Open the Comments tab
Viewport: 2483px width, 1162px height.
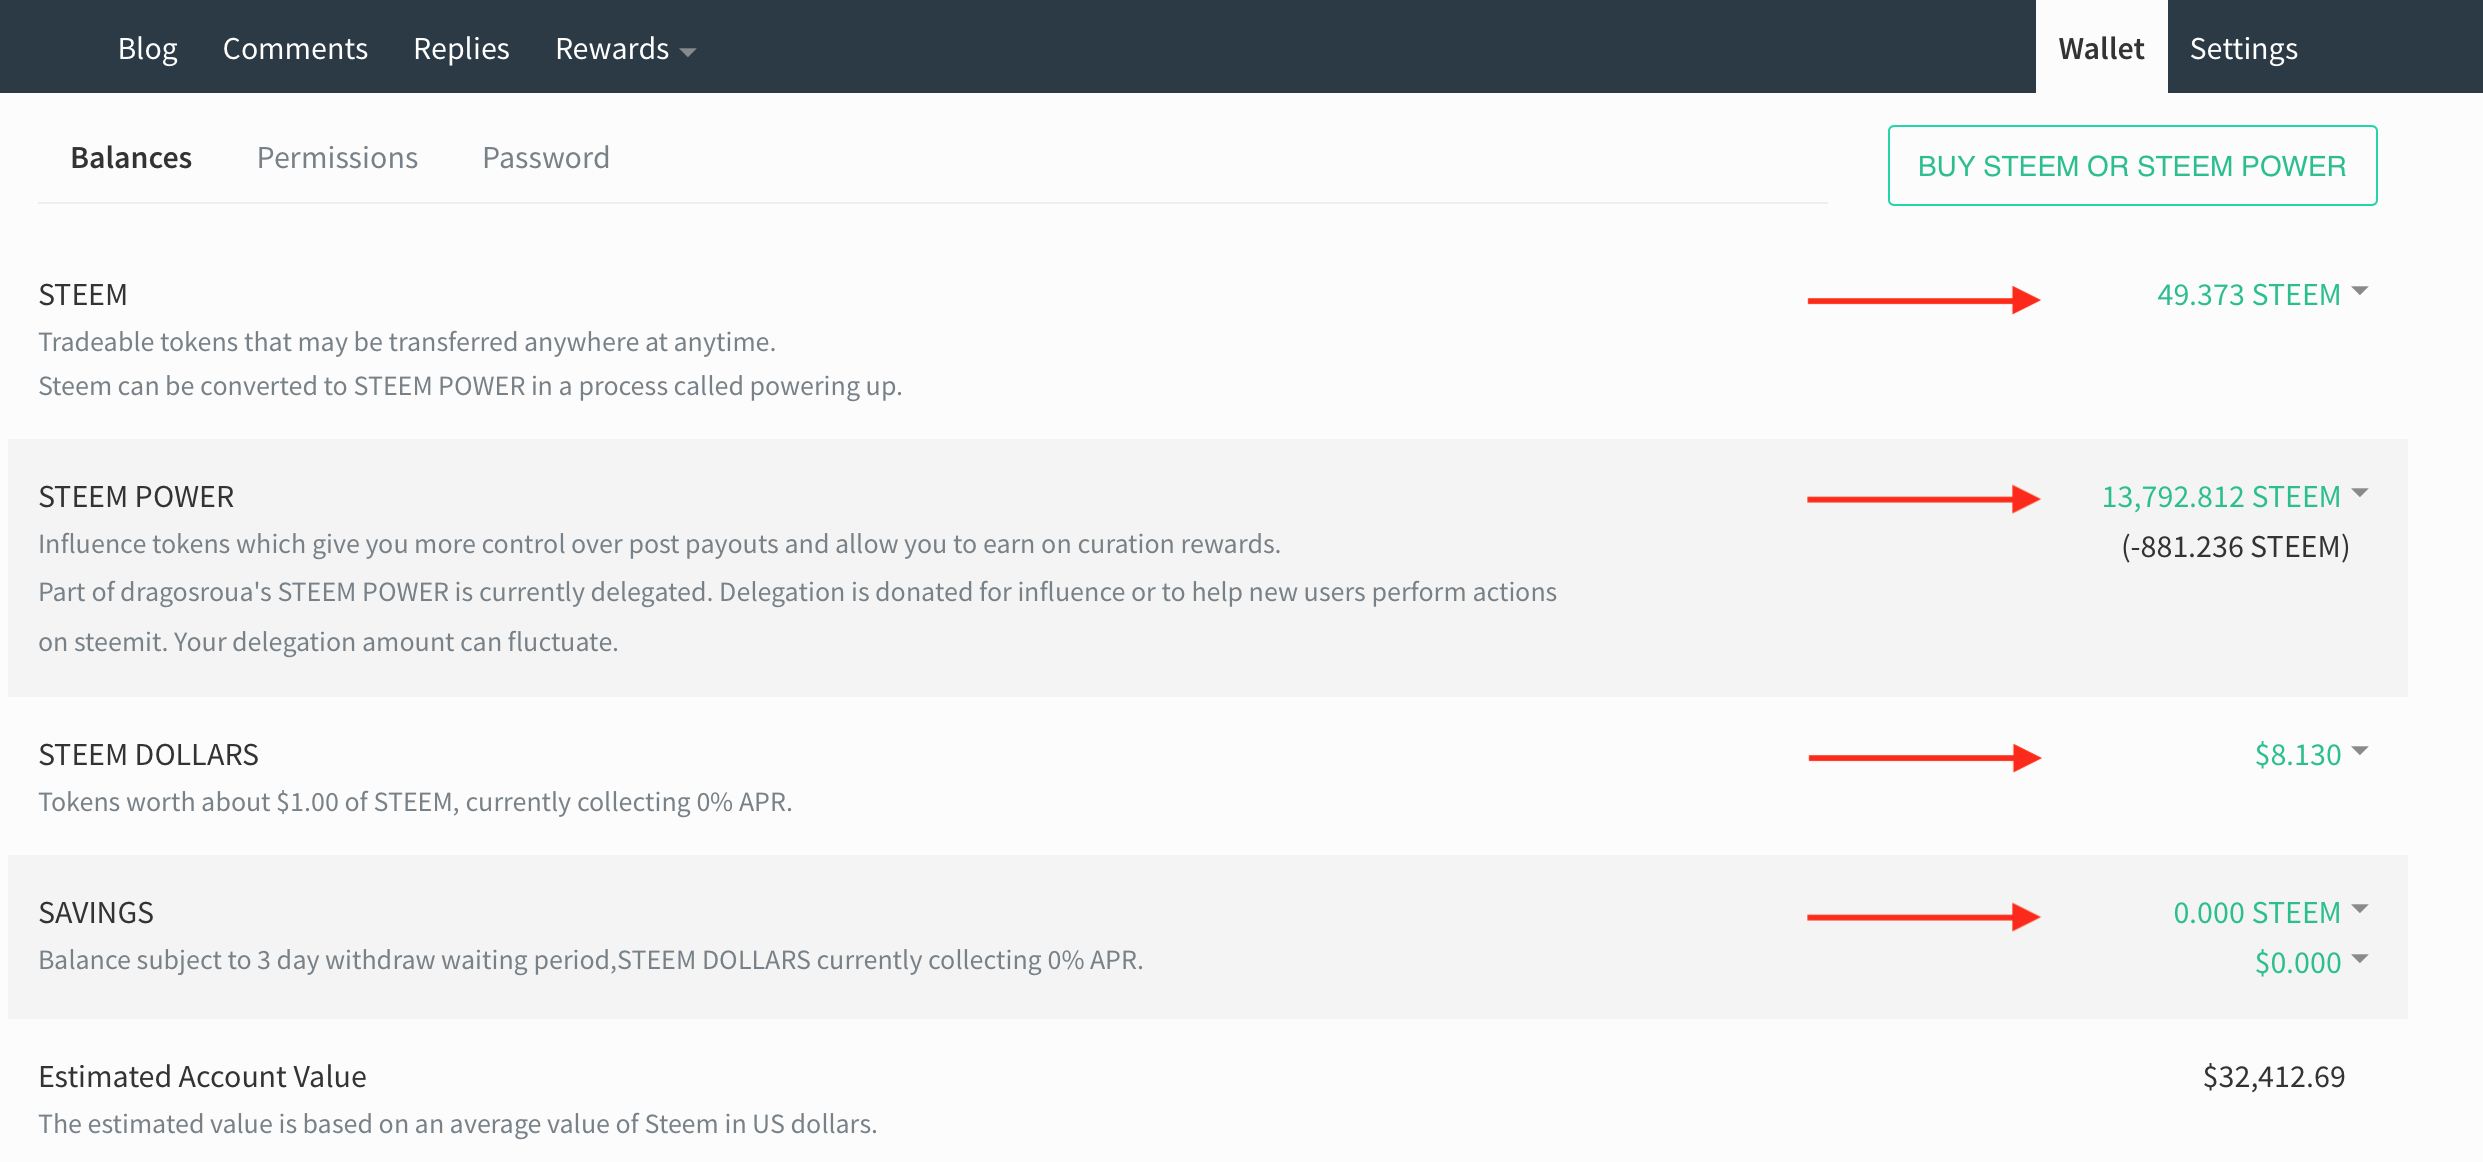pyautogui.click(x=295, y=48)
